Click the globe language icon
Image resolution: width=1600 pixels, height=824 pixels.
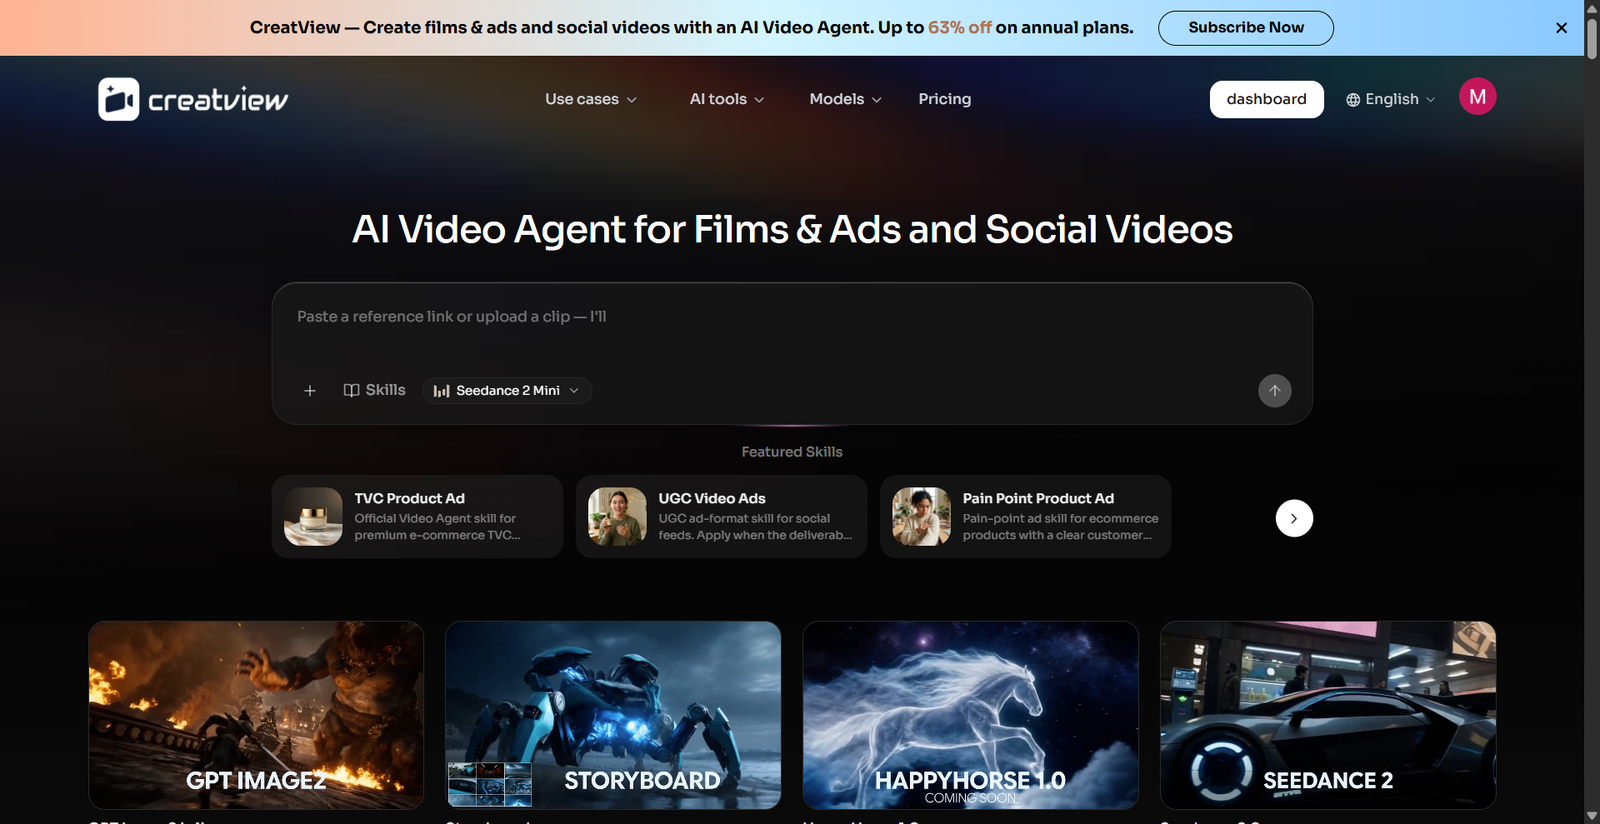click(1353, 100)
